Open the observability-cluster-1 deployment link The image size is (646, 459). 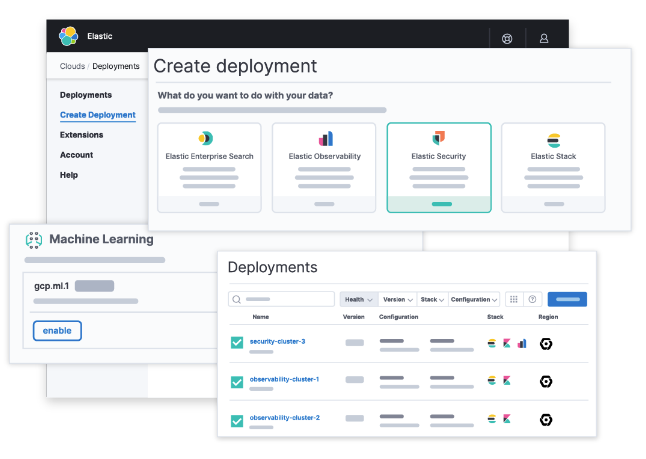(x=284, y=379)
